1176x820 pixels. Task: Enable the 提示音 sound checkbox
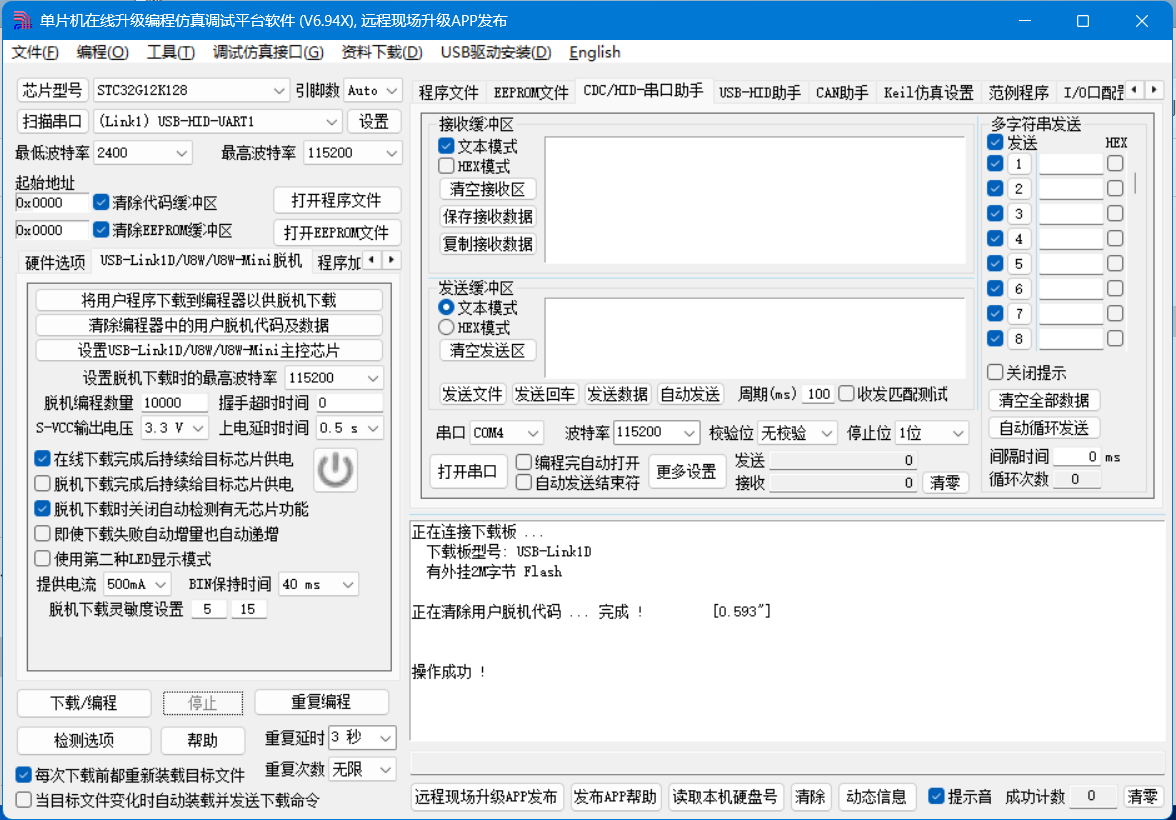936,796
